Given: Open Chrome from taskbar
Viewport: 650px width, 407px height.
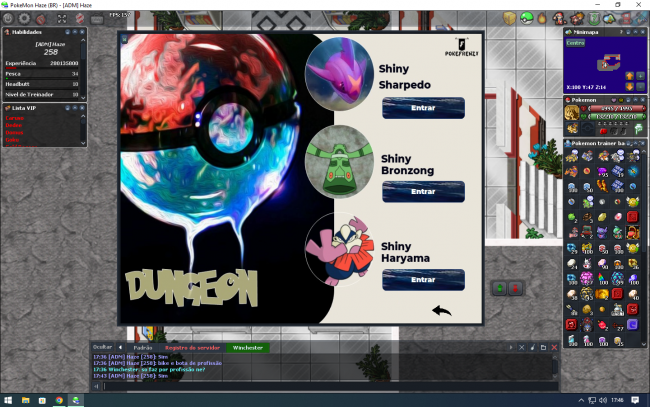Looking at the screenshot, I should point(59,400).
